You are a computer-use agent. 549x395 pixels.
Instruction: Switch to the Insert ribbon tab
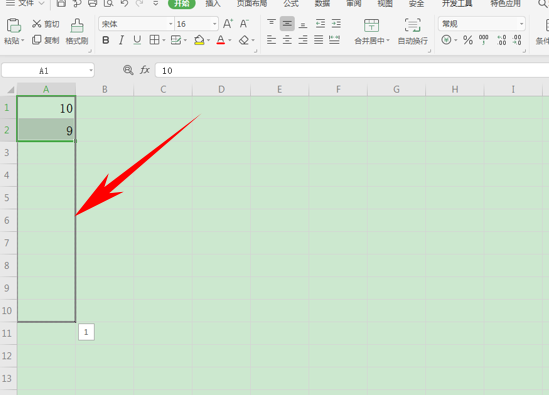(213, 4)
